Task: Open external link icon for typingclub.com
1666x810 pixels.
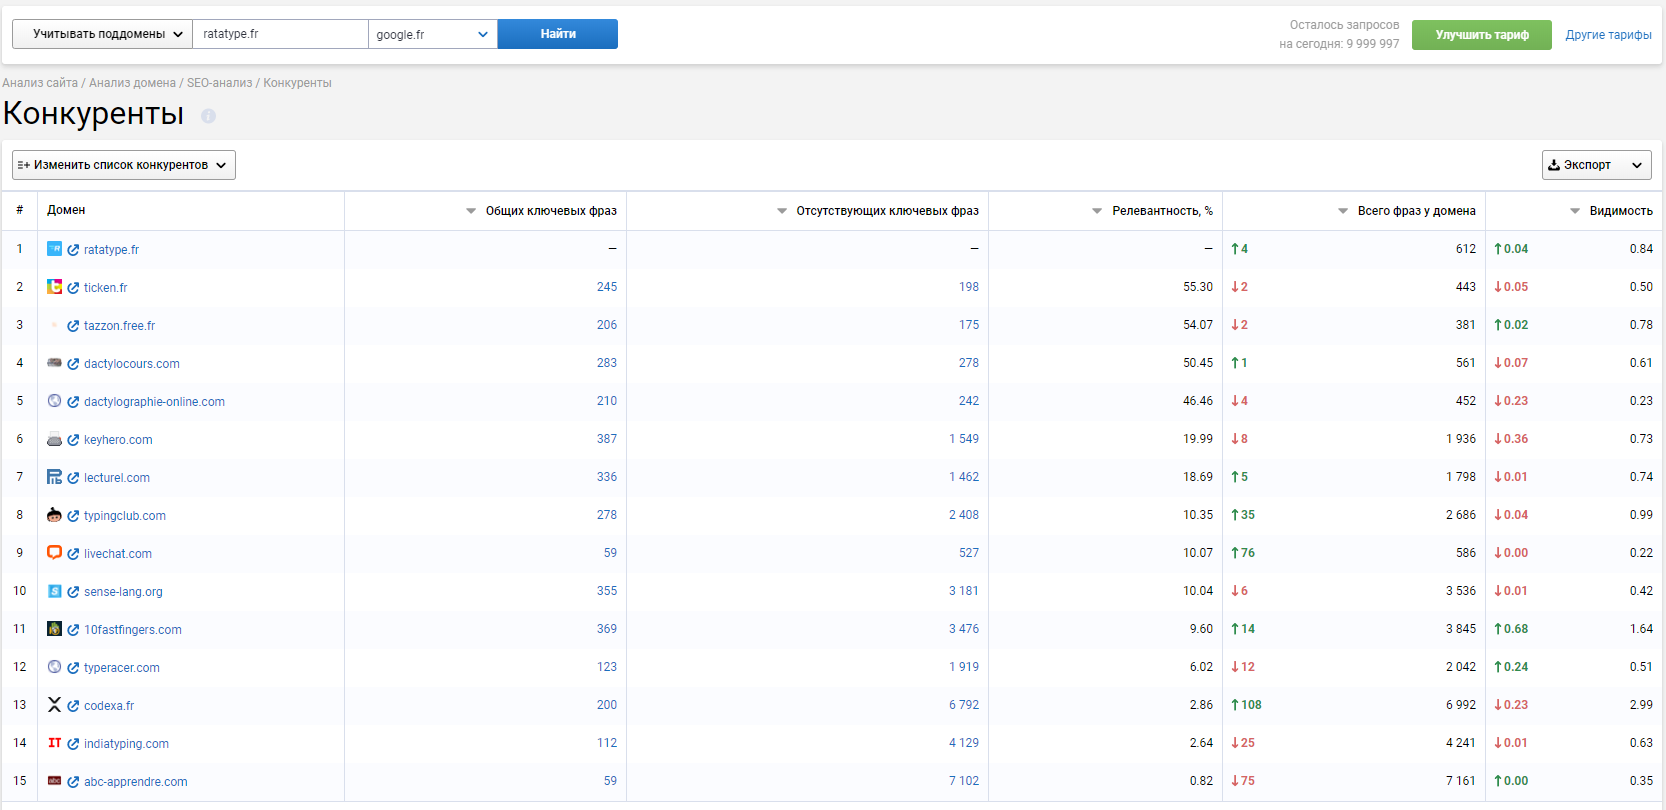Action: pos(73,516)
